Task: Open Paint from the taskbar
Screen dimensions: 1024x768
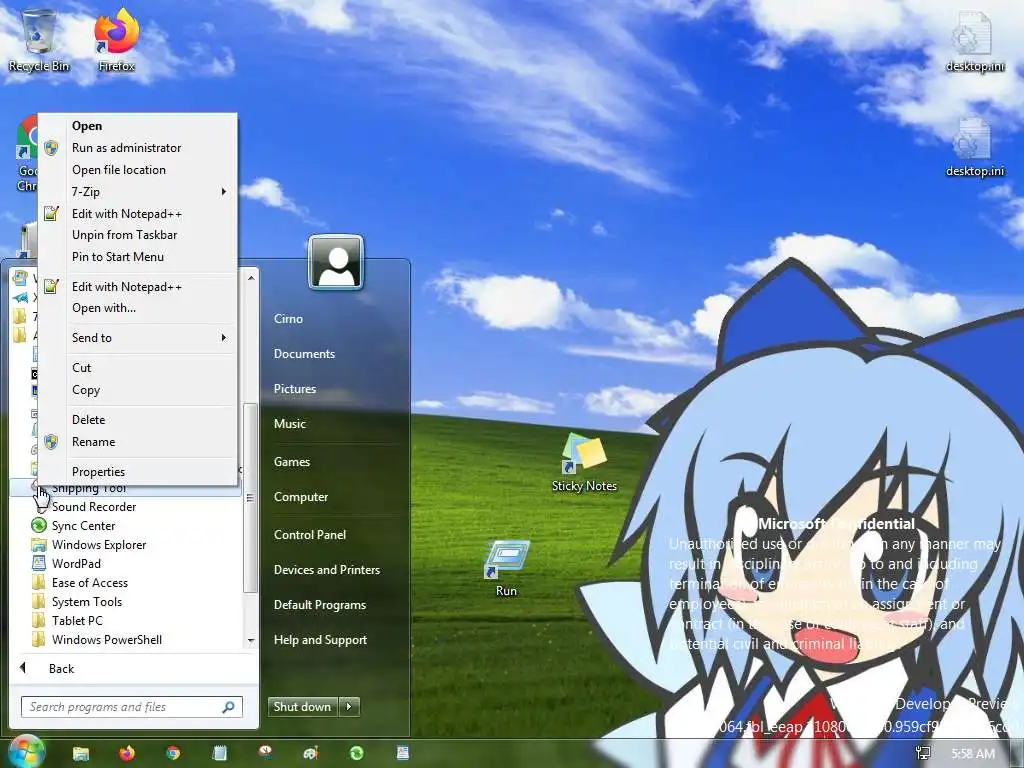Action: click(x=311, y=753)
